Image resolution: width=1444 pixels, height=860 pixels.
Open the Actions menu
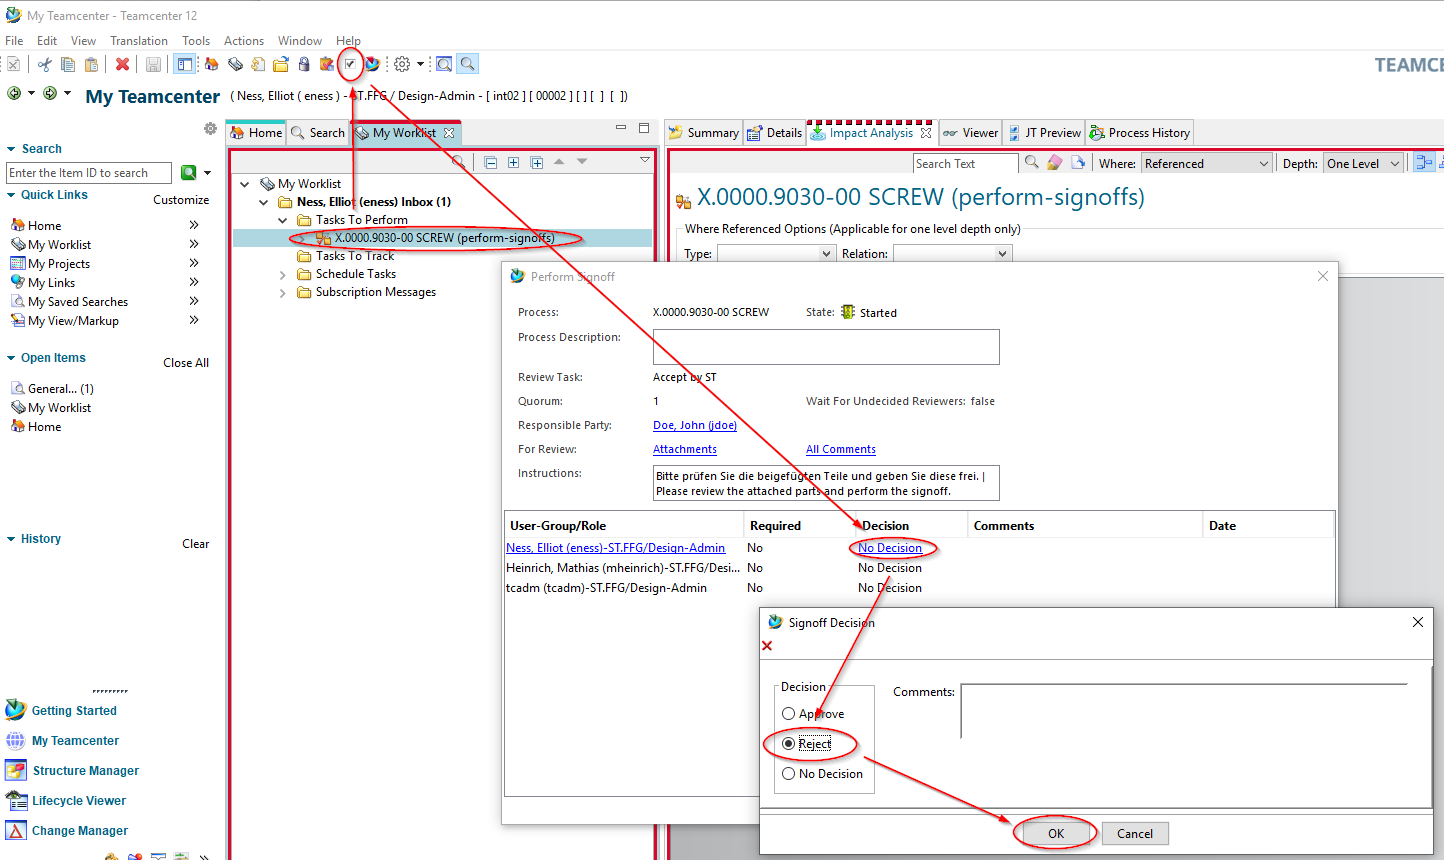(x=244, y=41)
